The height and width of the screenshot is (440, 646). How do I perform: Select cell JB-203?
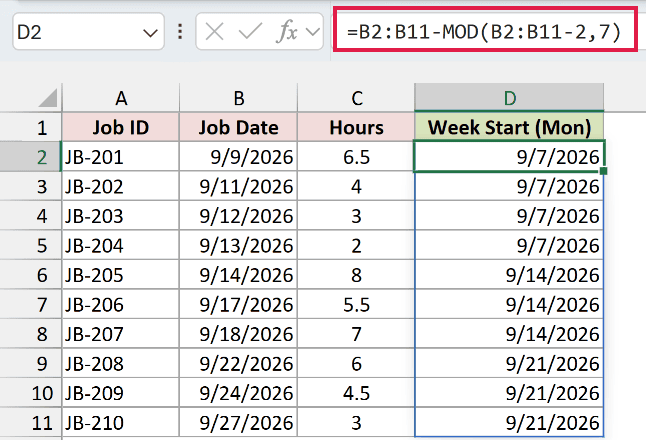121,216
